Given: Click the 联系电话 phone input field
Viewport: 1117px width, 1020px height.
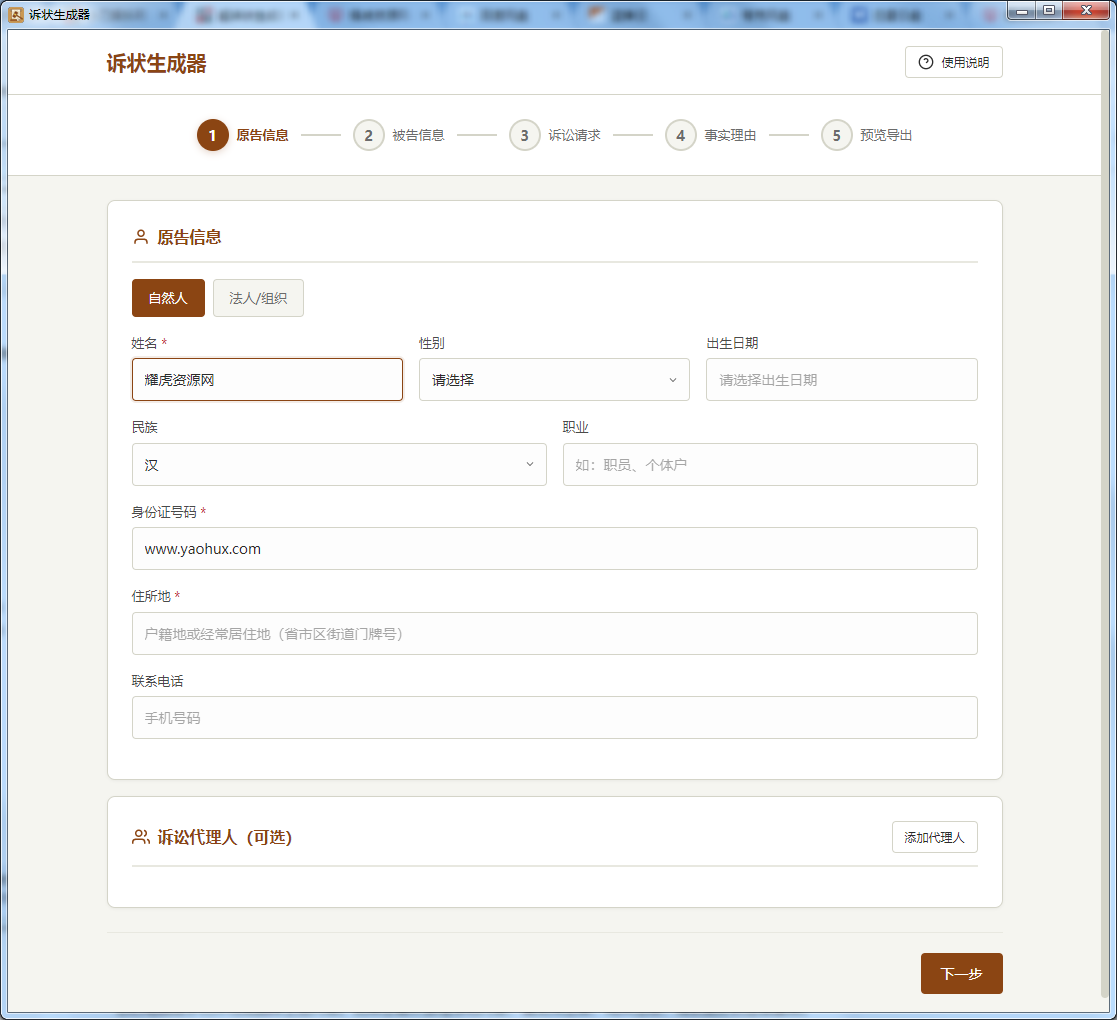Looking at the screenshot, I should click(554, 718).
